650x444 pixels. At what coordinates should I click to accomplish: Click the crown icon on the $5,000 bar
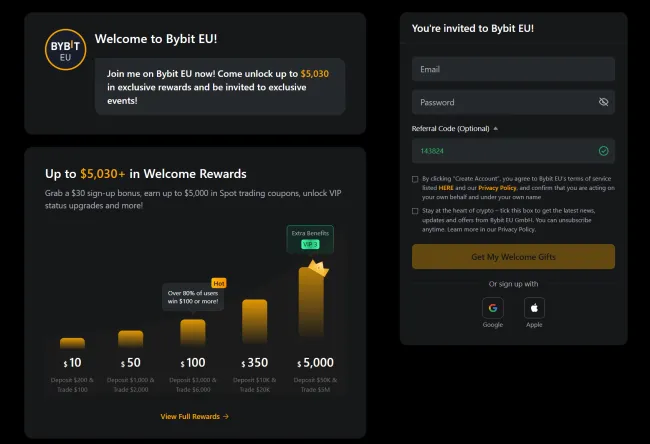pos(318,268)
